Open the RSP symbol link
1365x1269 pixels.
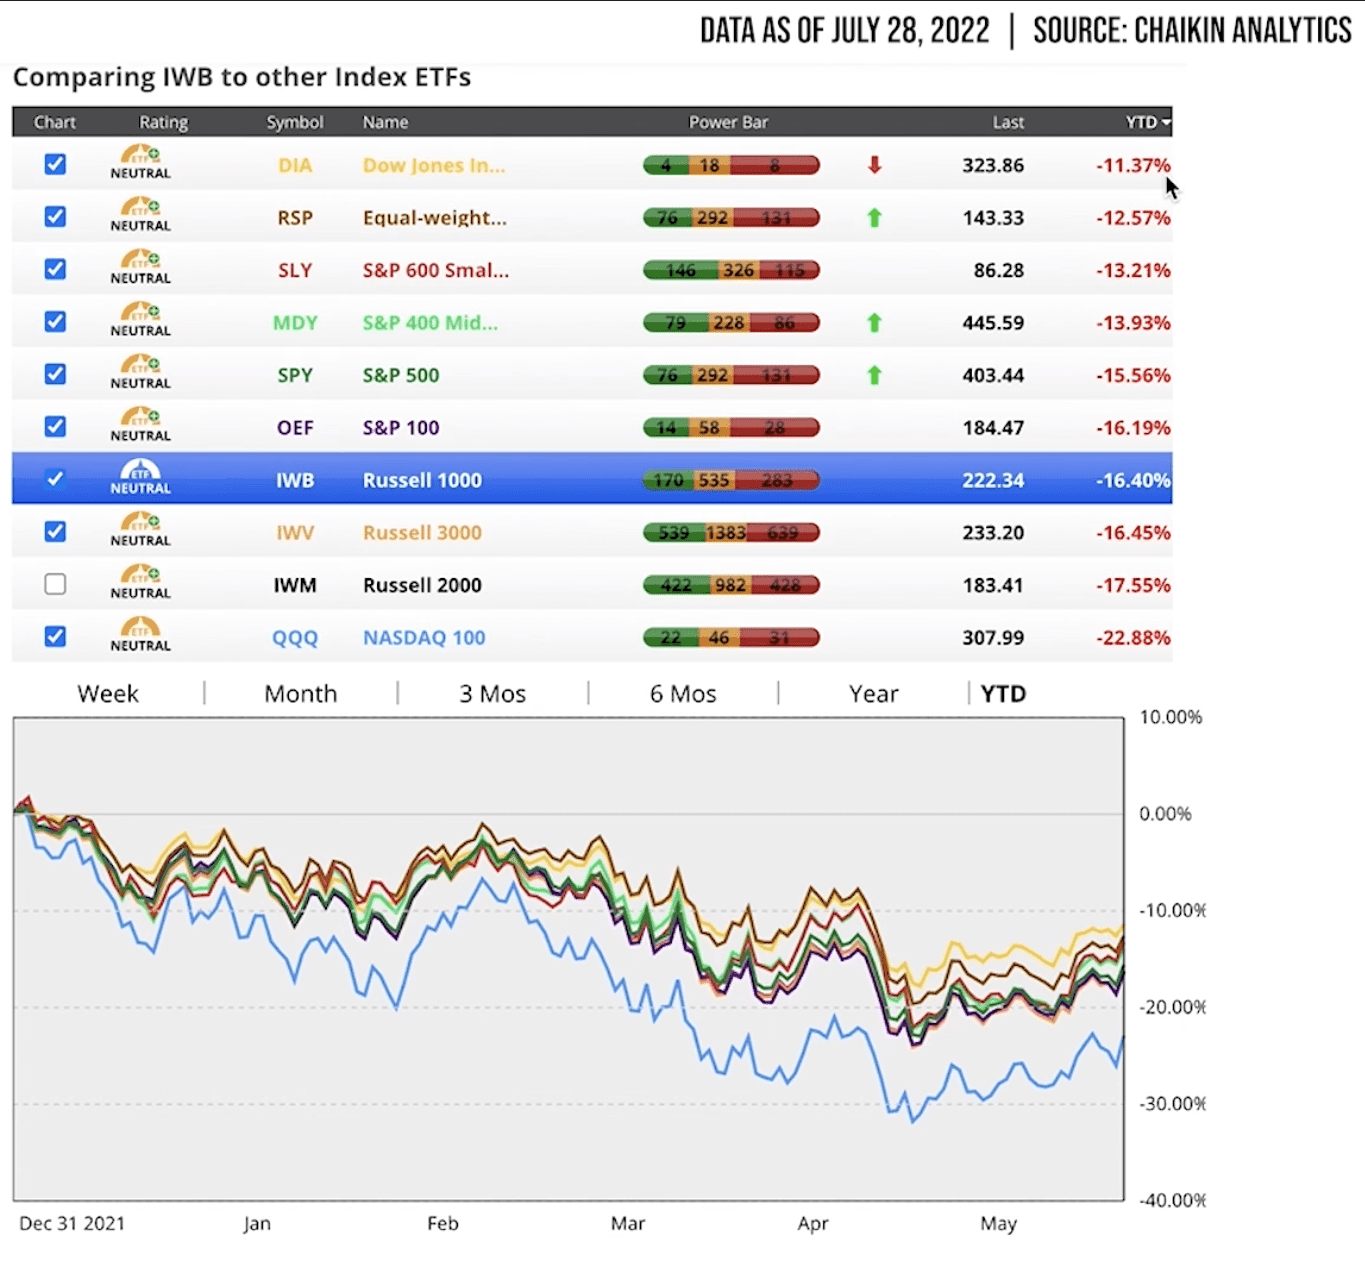point(295,217)
